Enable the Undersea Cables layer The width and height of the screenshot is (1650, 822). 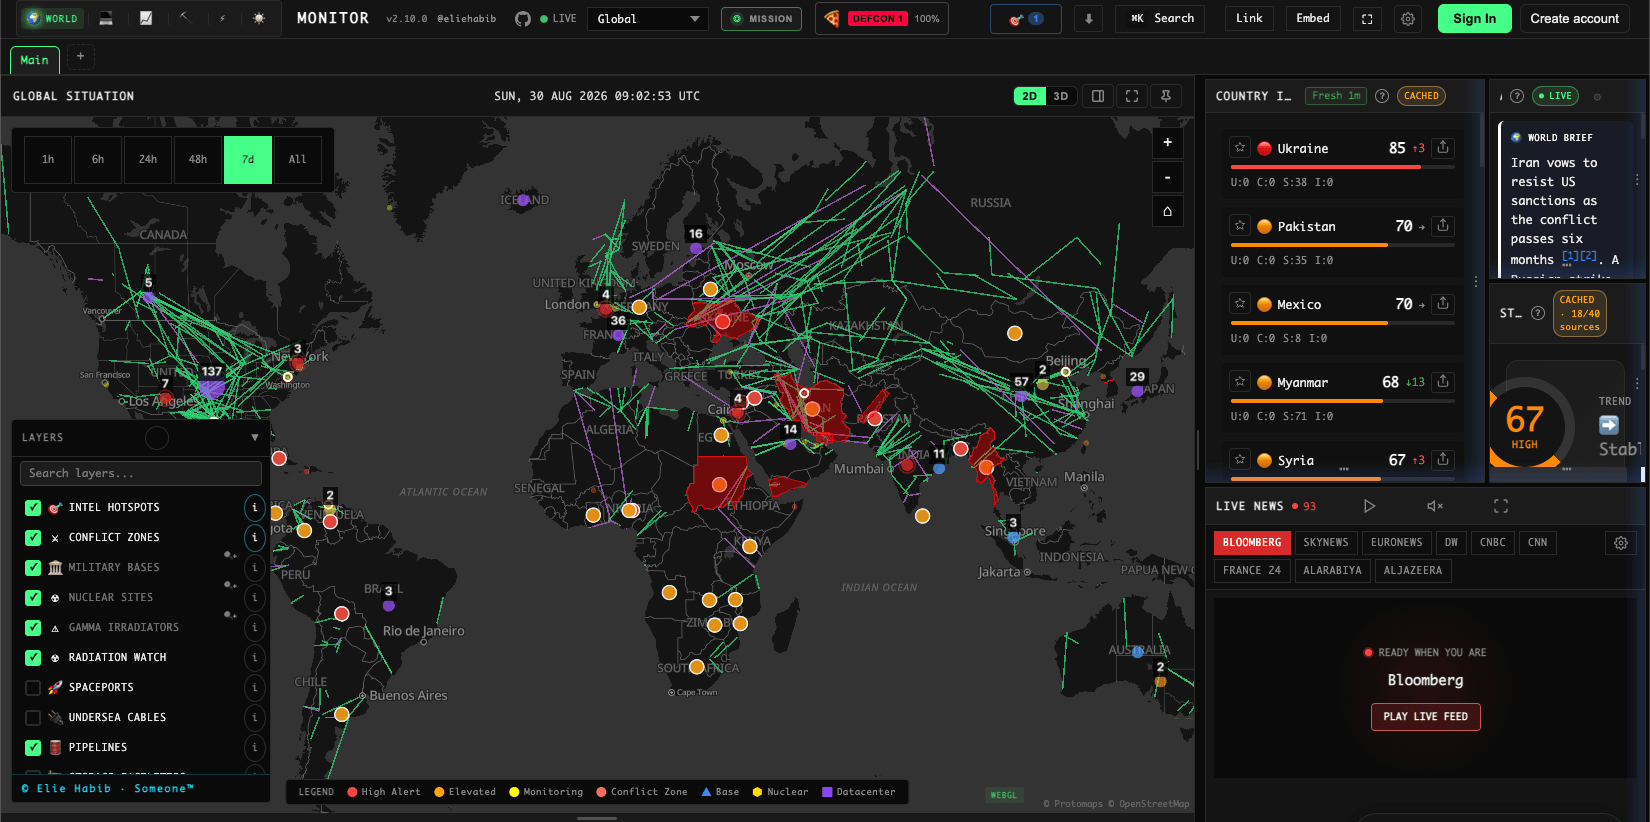[x=33, y=718]
